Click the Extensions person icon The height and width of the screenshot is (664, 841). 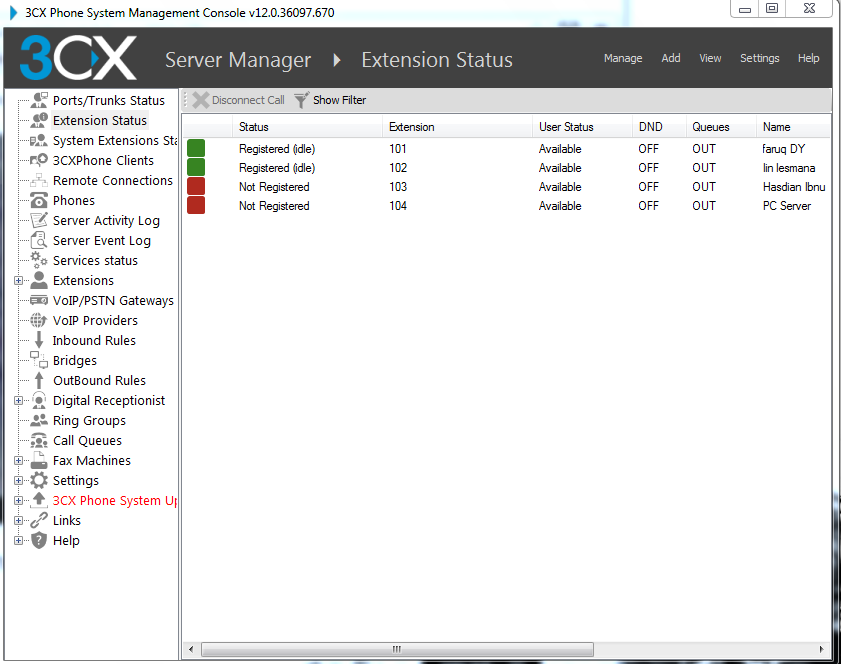click(39, 280)
